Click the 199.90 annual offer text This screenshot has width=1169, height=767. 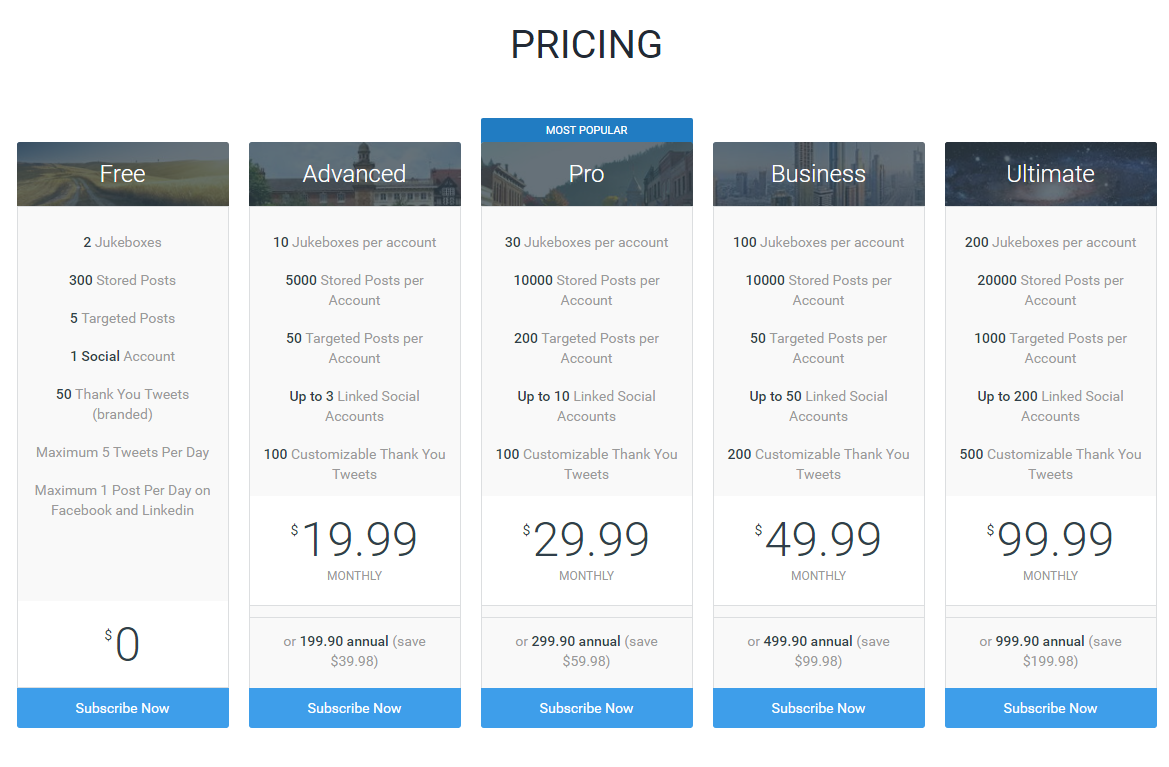pyautogui.click(x=354, y=651)
